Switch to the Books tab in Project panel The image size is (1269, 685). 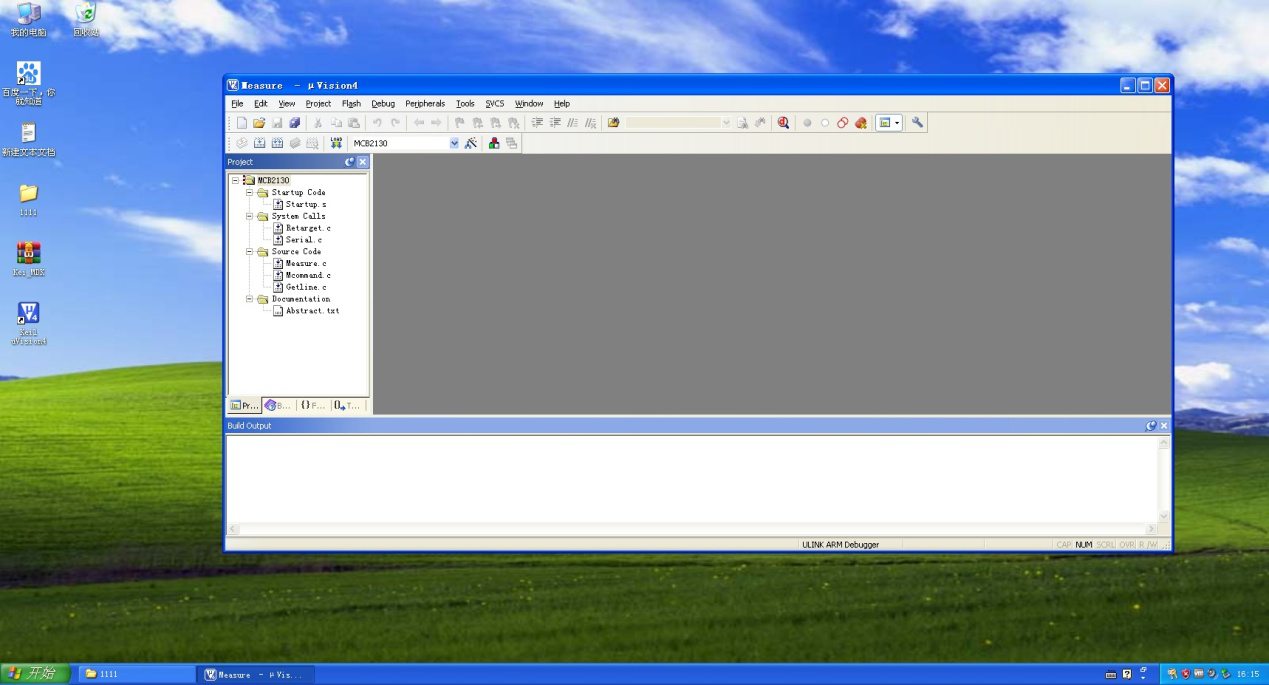click(x=278, y=406)
